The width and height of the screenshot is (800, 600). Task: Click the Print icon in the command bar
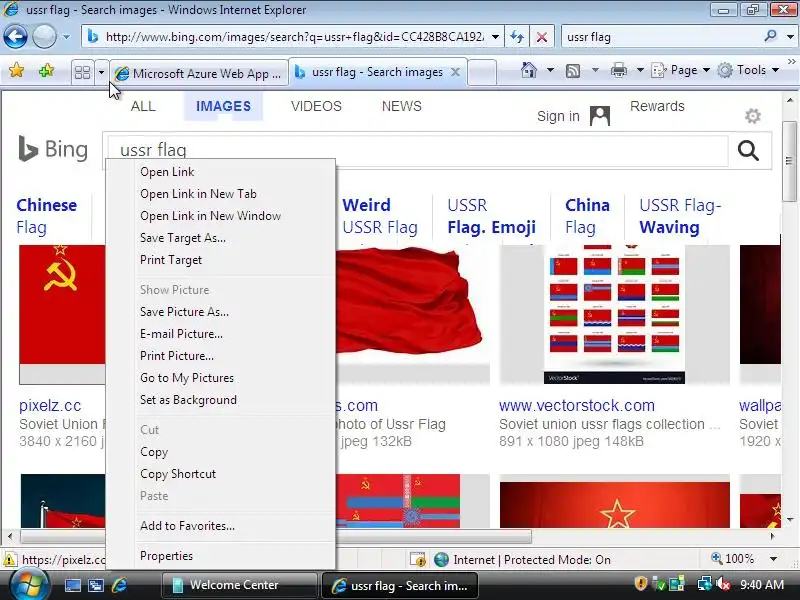618,70
